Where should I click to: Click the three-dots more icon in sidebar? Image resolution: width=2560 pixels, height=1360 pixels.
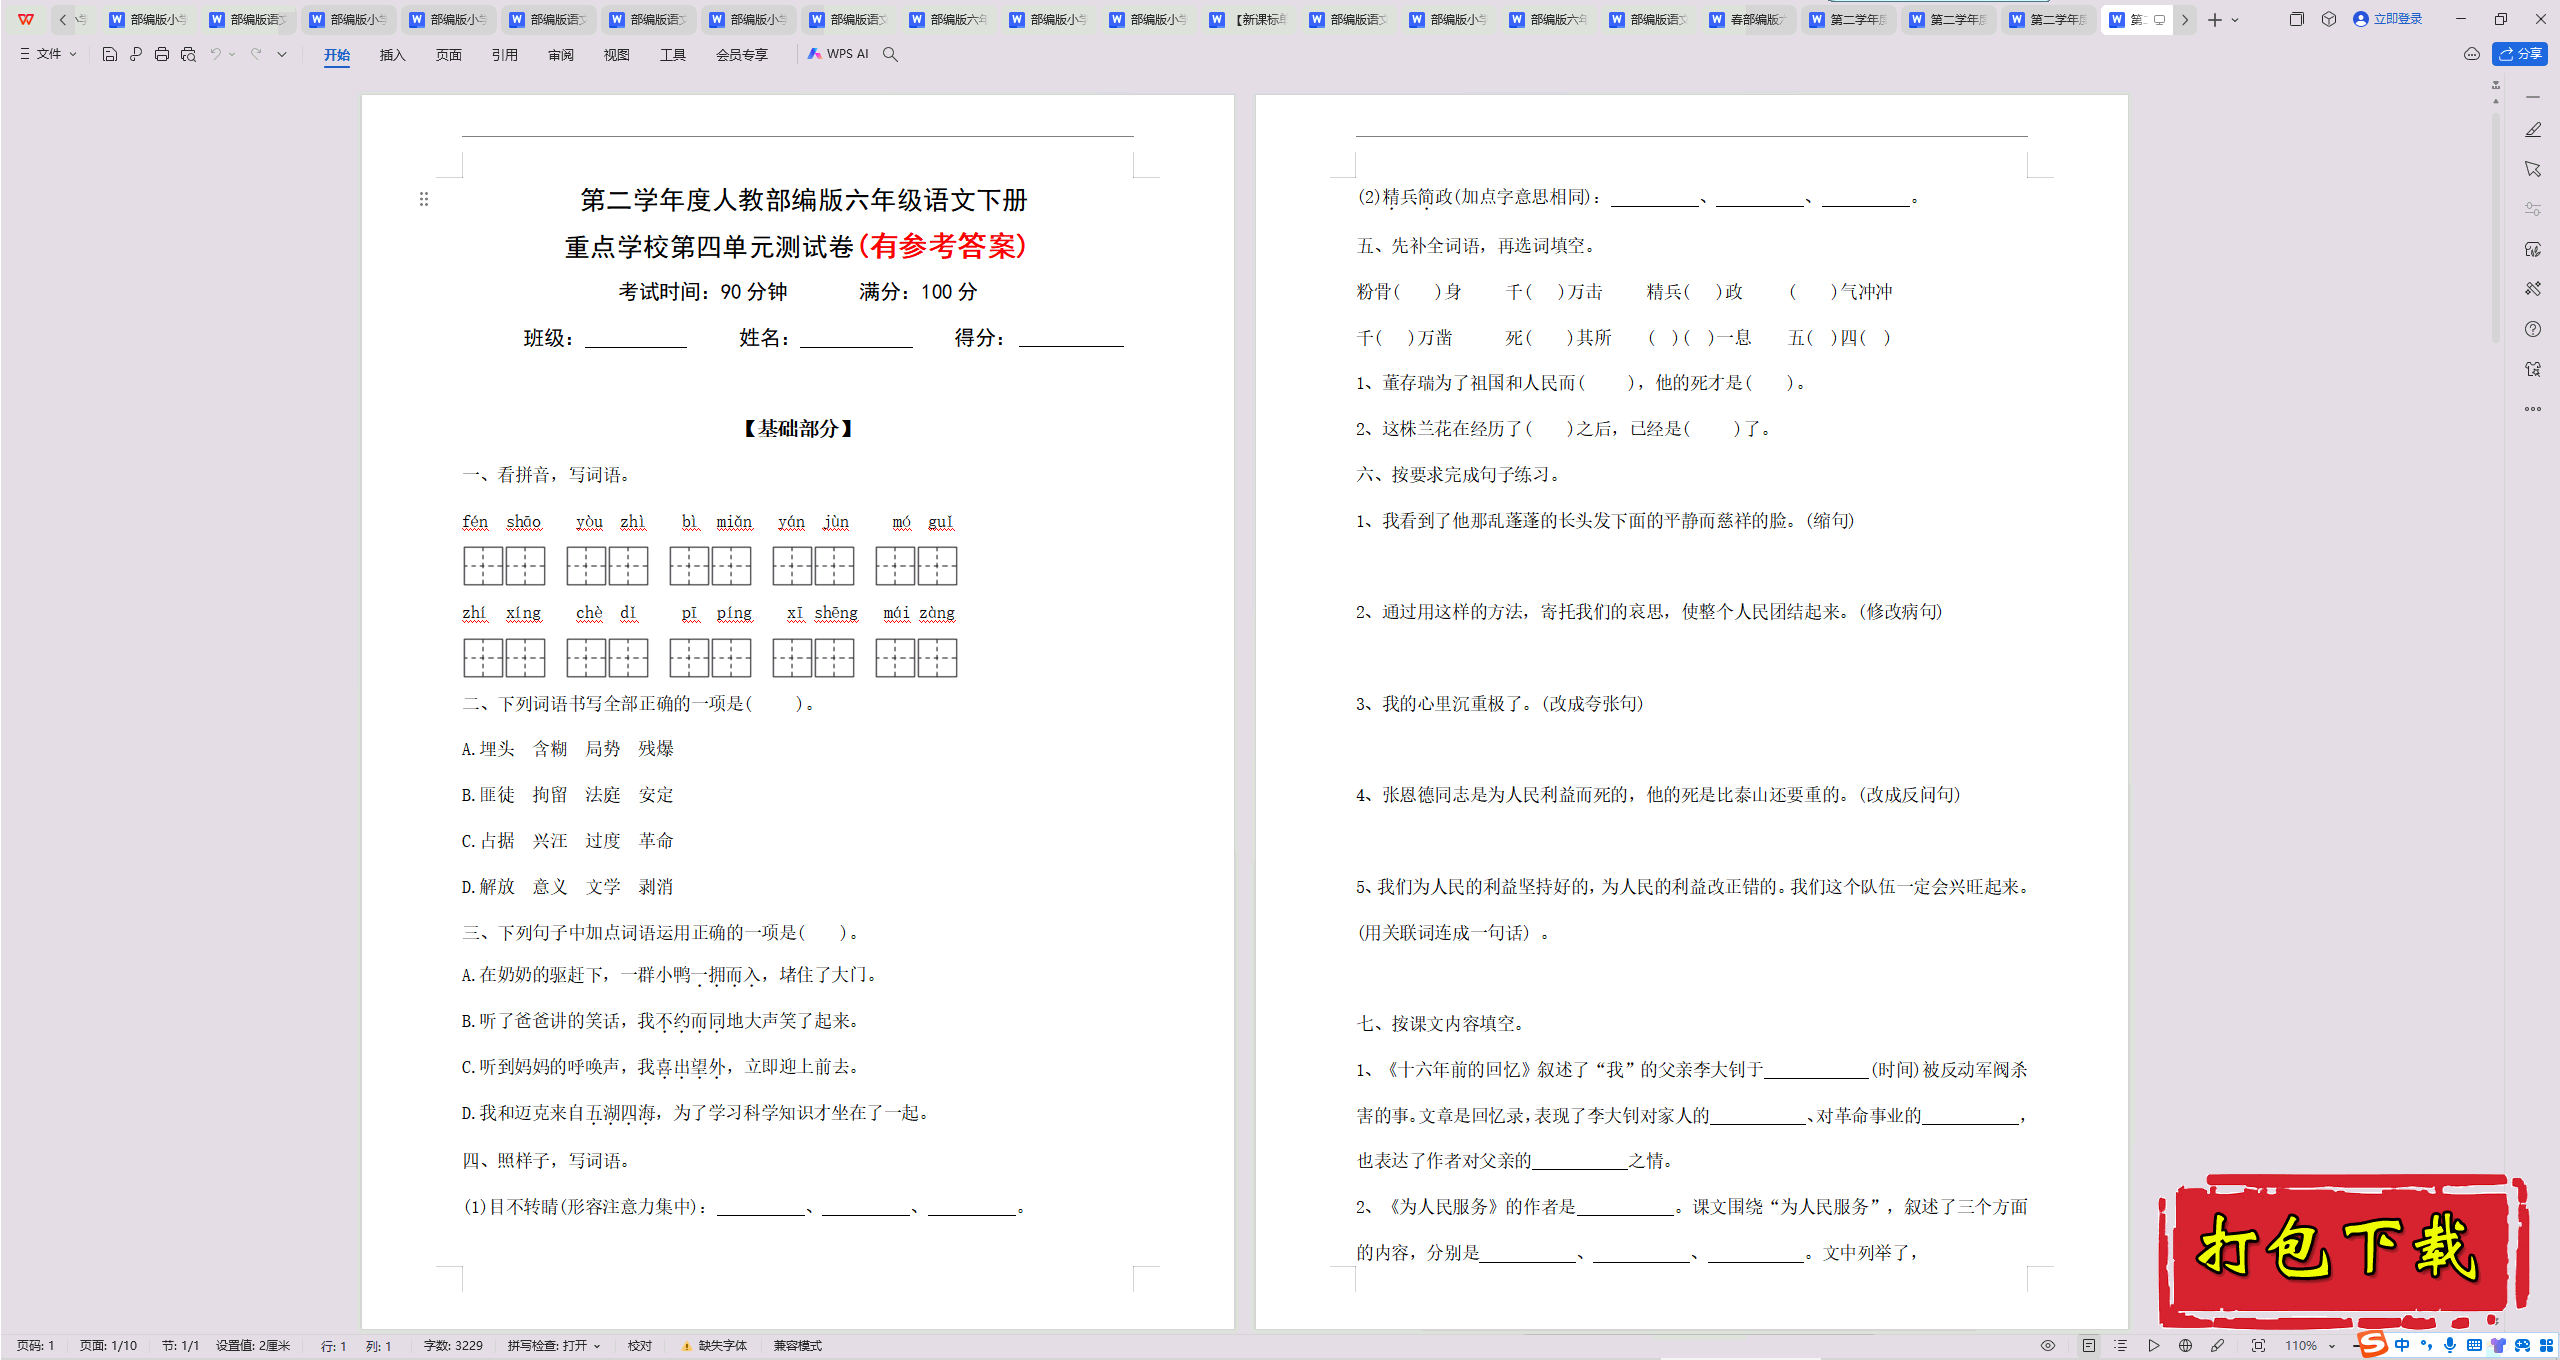(2533, 409)
